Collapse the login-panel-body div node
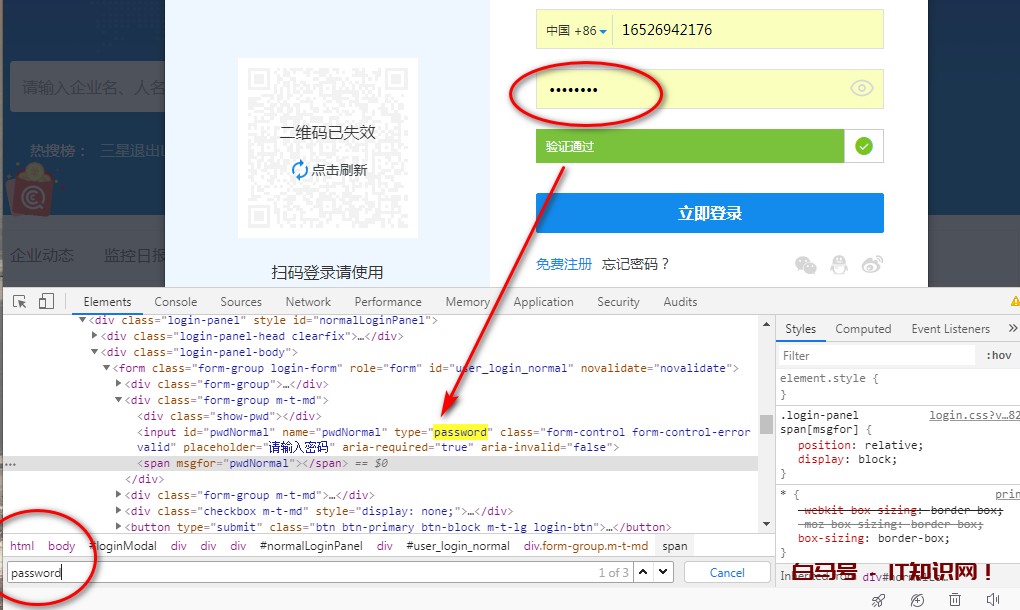This screenshot has height=610, width=1020. (95, 352)
